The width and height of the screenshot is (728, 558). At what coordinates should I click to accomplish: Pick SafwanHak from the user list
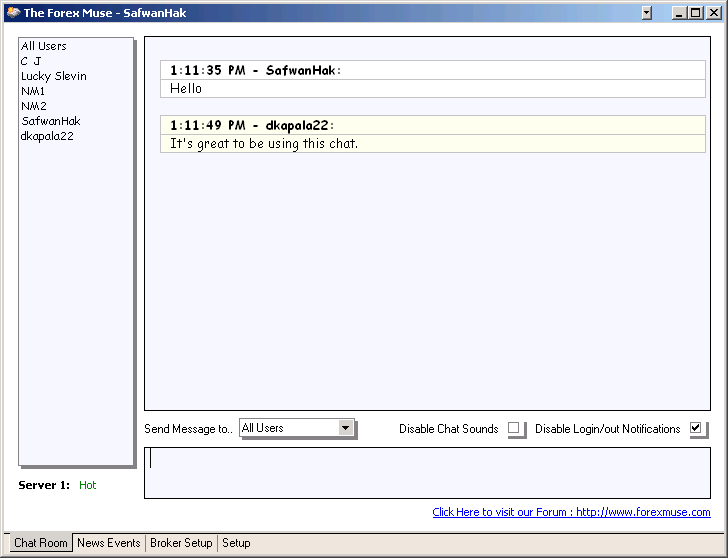[x=50, y=121]
